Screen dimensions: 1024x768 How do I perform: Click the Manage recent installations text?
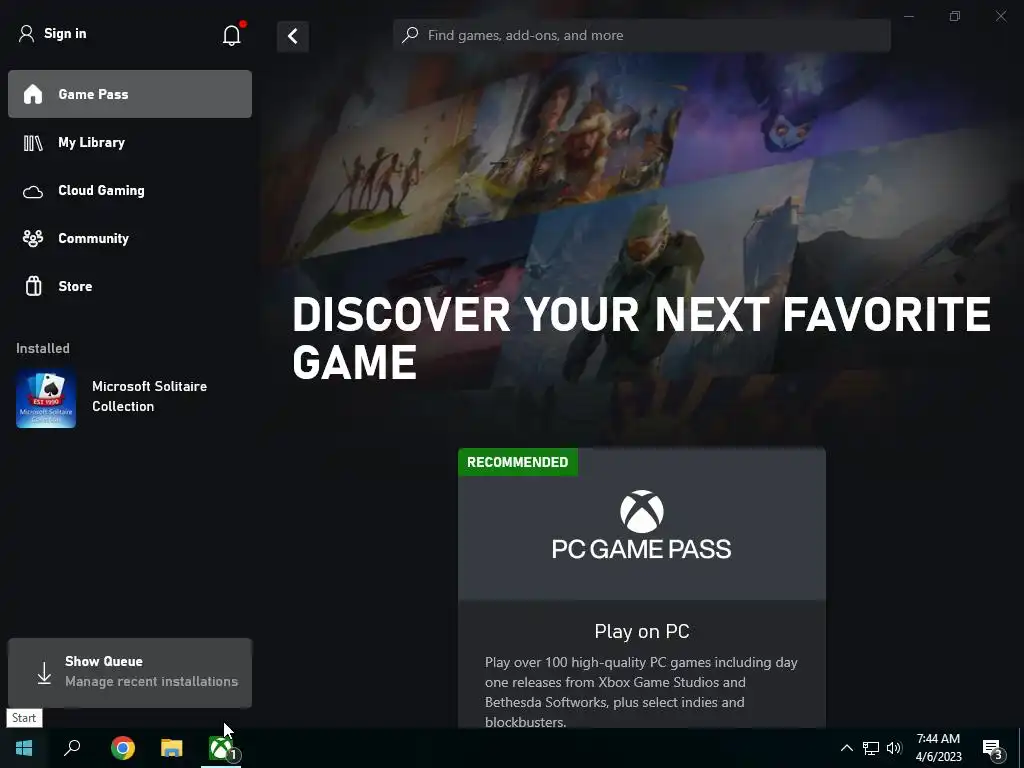pyautogui.click(x=152, y=681)
